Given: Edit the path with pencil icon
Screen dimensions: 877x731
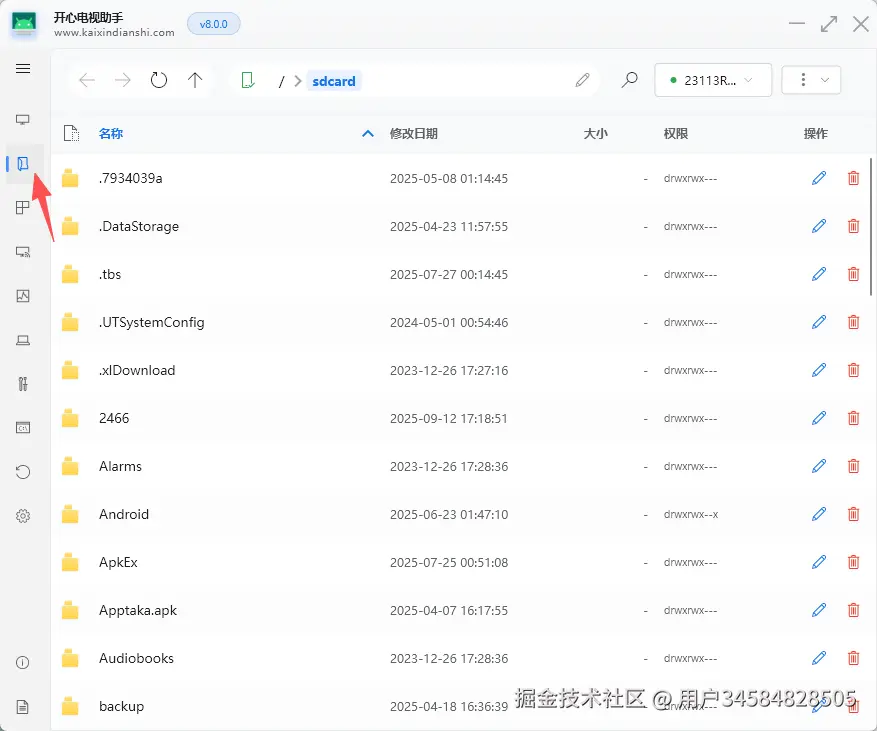Looking at the screenshot, I should point(582,81).
